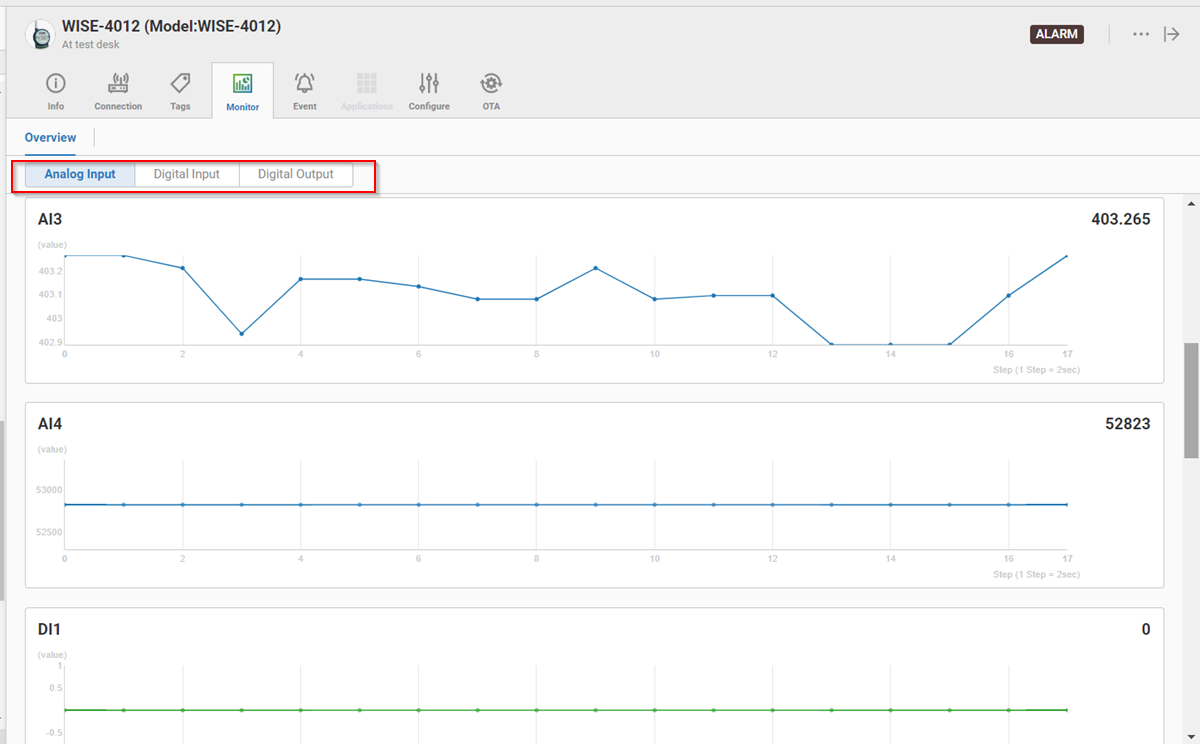
Task: Open the Event alarm bell icon
Action: pyautogui.click(x=304, y=83)
